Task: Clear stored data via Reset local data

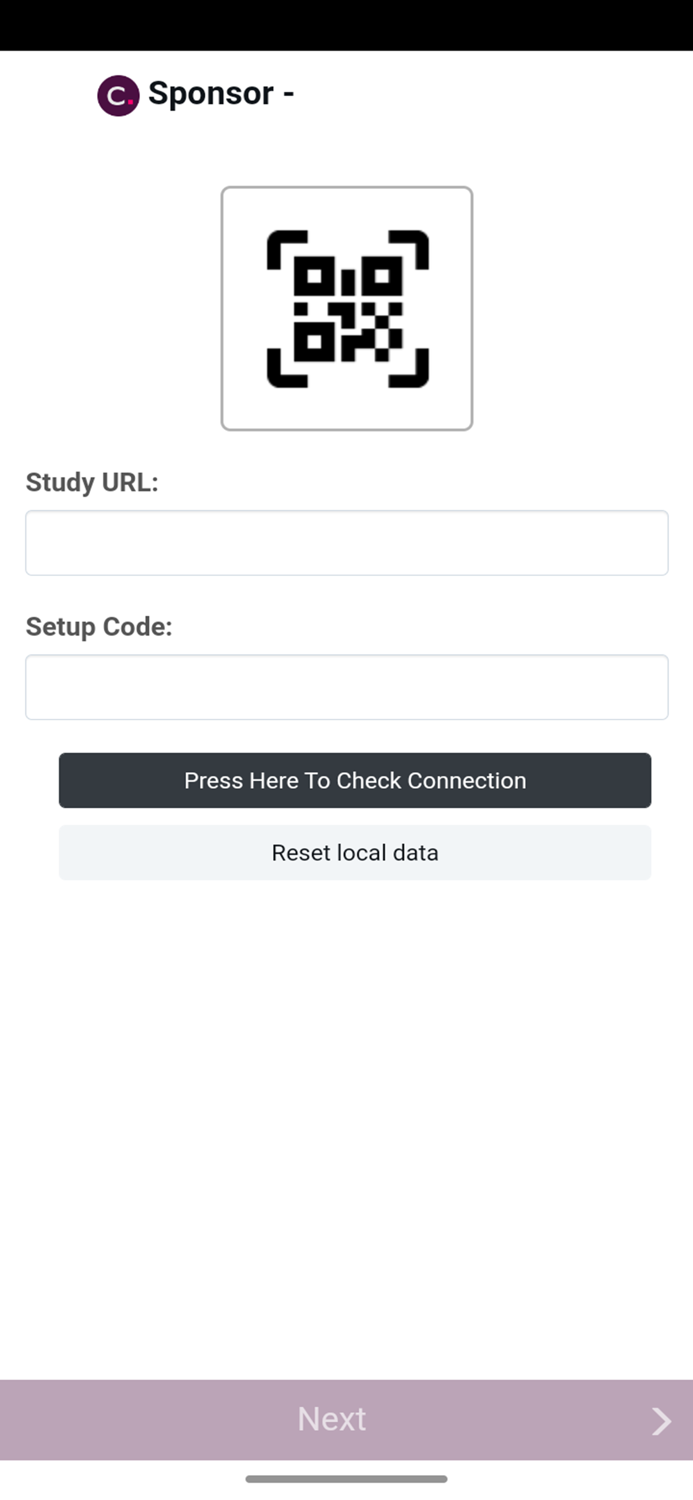Action: coord(355,853)
